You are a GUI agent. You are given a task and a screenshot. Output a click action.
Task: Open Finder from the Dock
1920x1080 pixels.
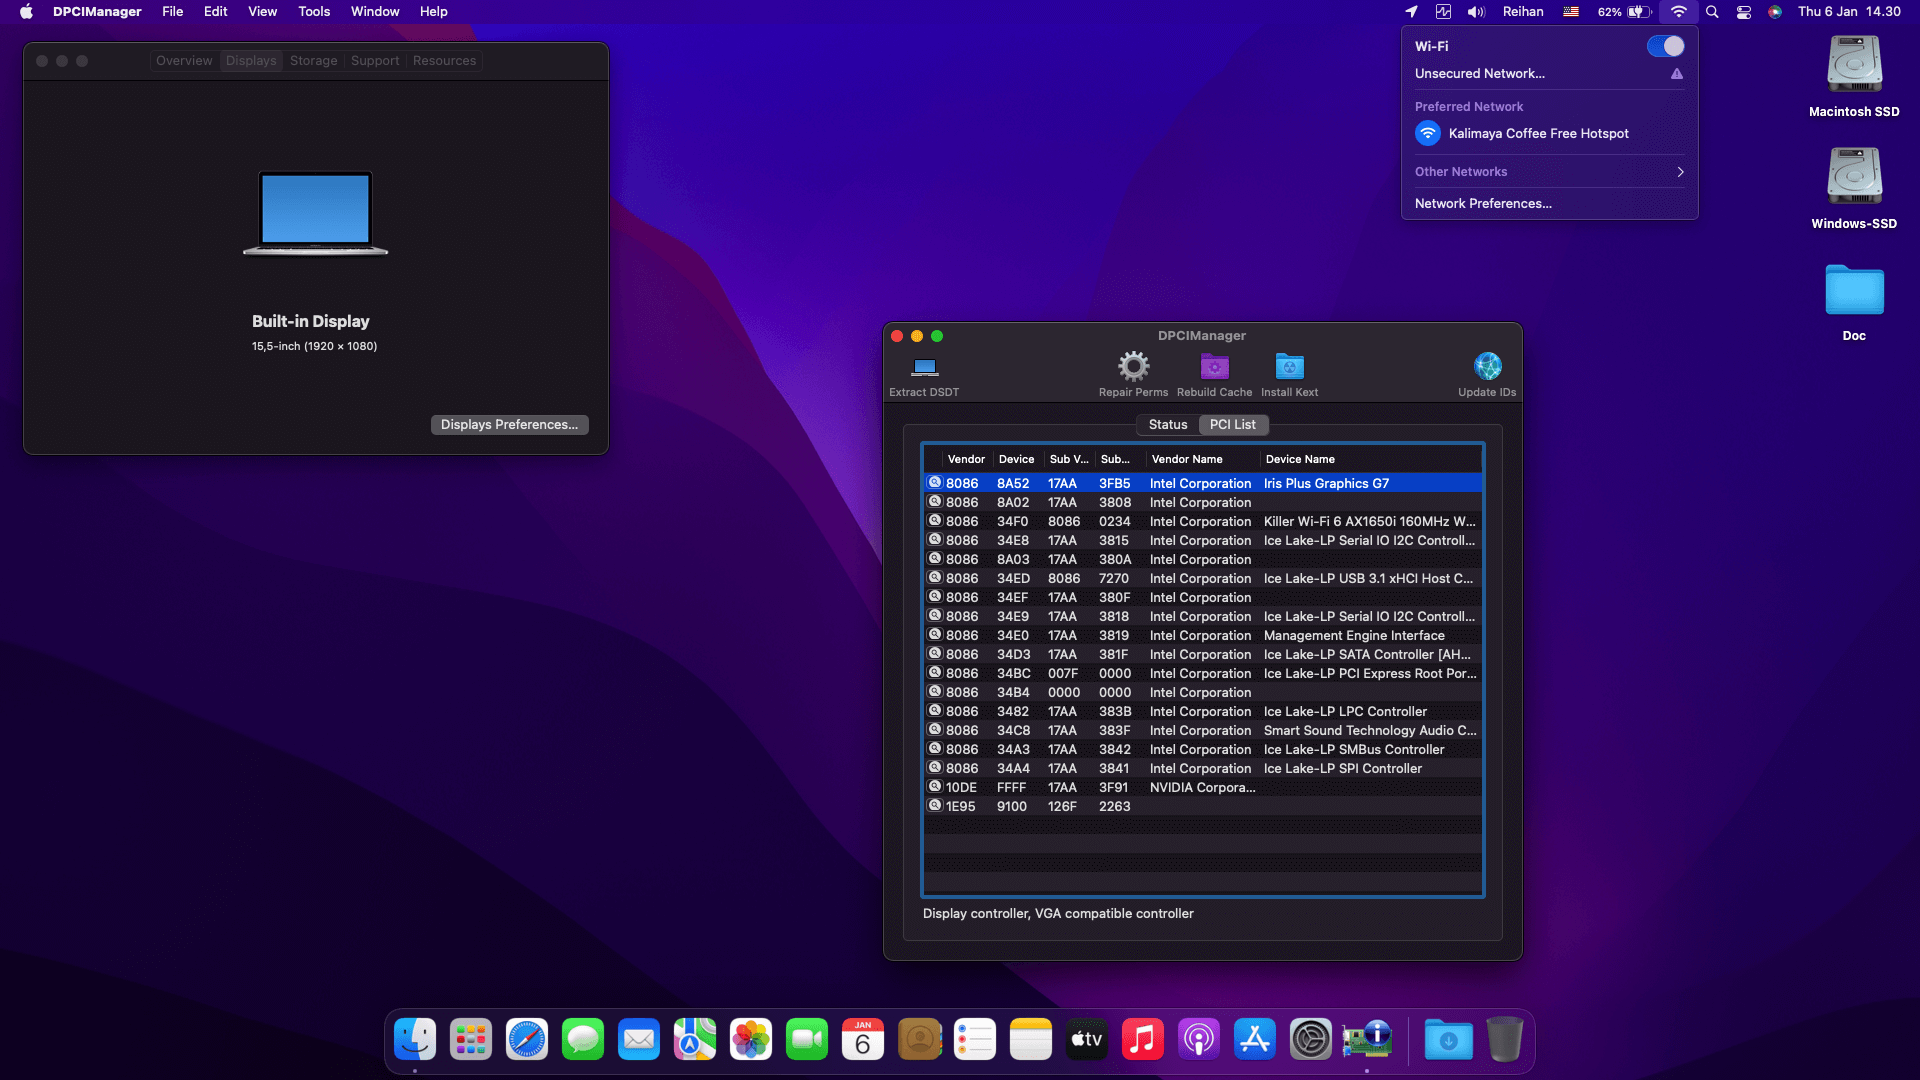click(415, 1040)
